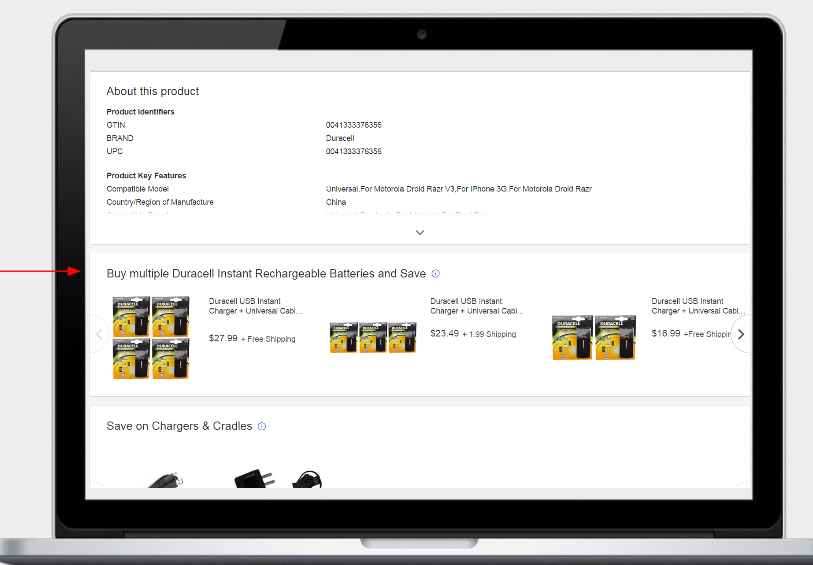Click the 'Save on Chargers & Cradles' heading
The image size is (813, 565).
pos(179,426)
